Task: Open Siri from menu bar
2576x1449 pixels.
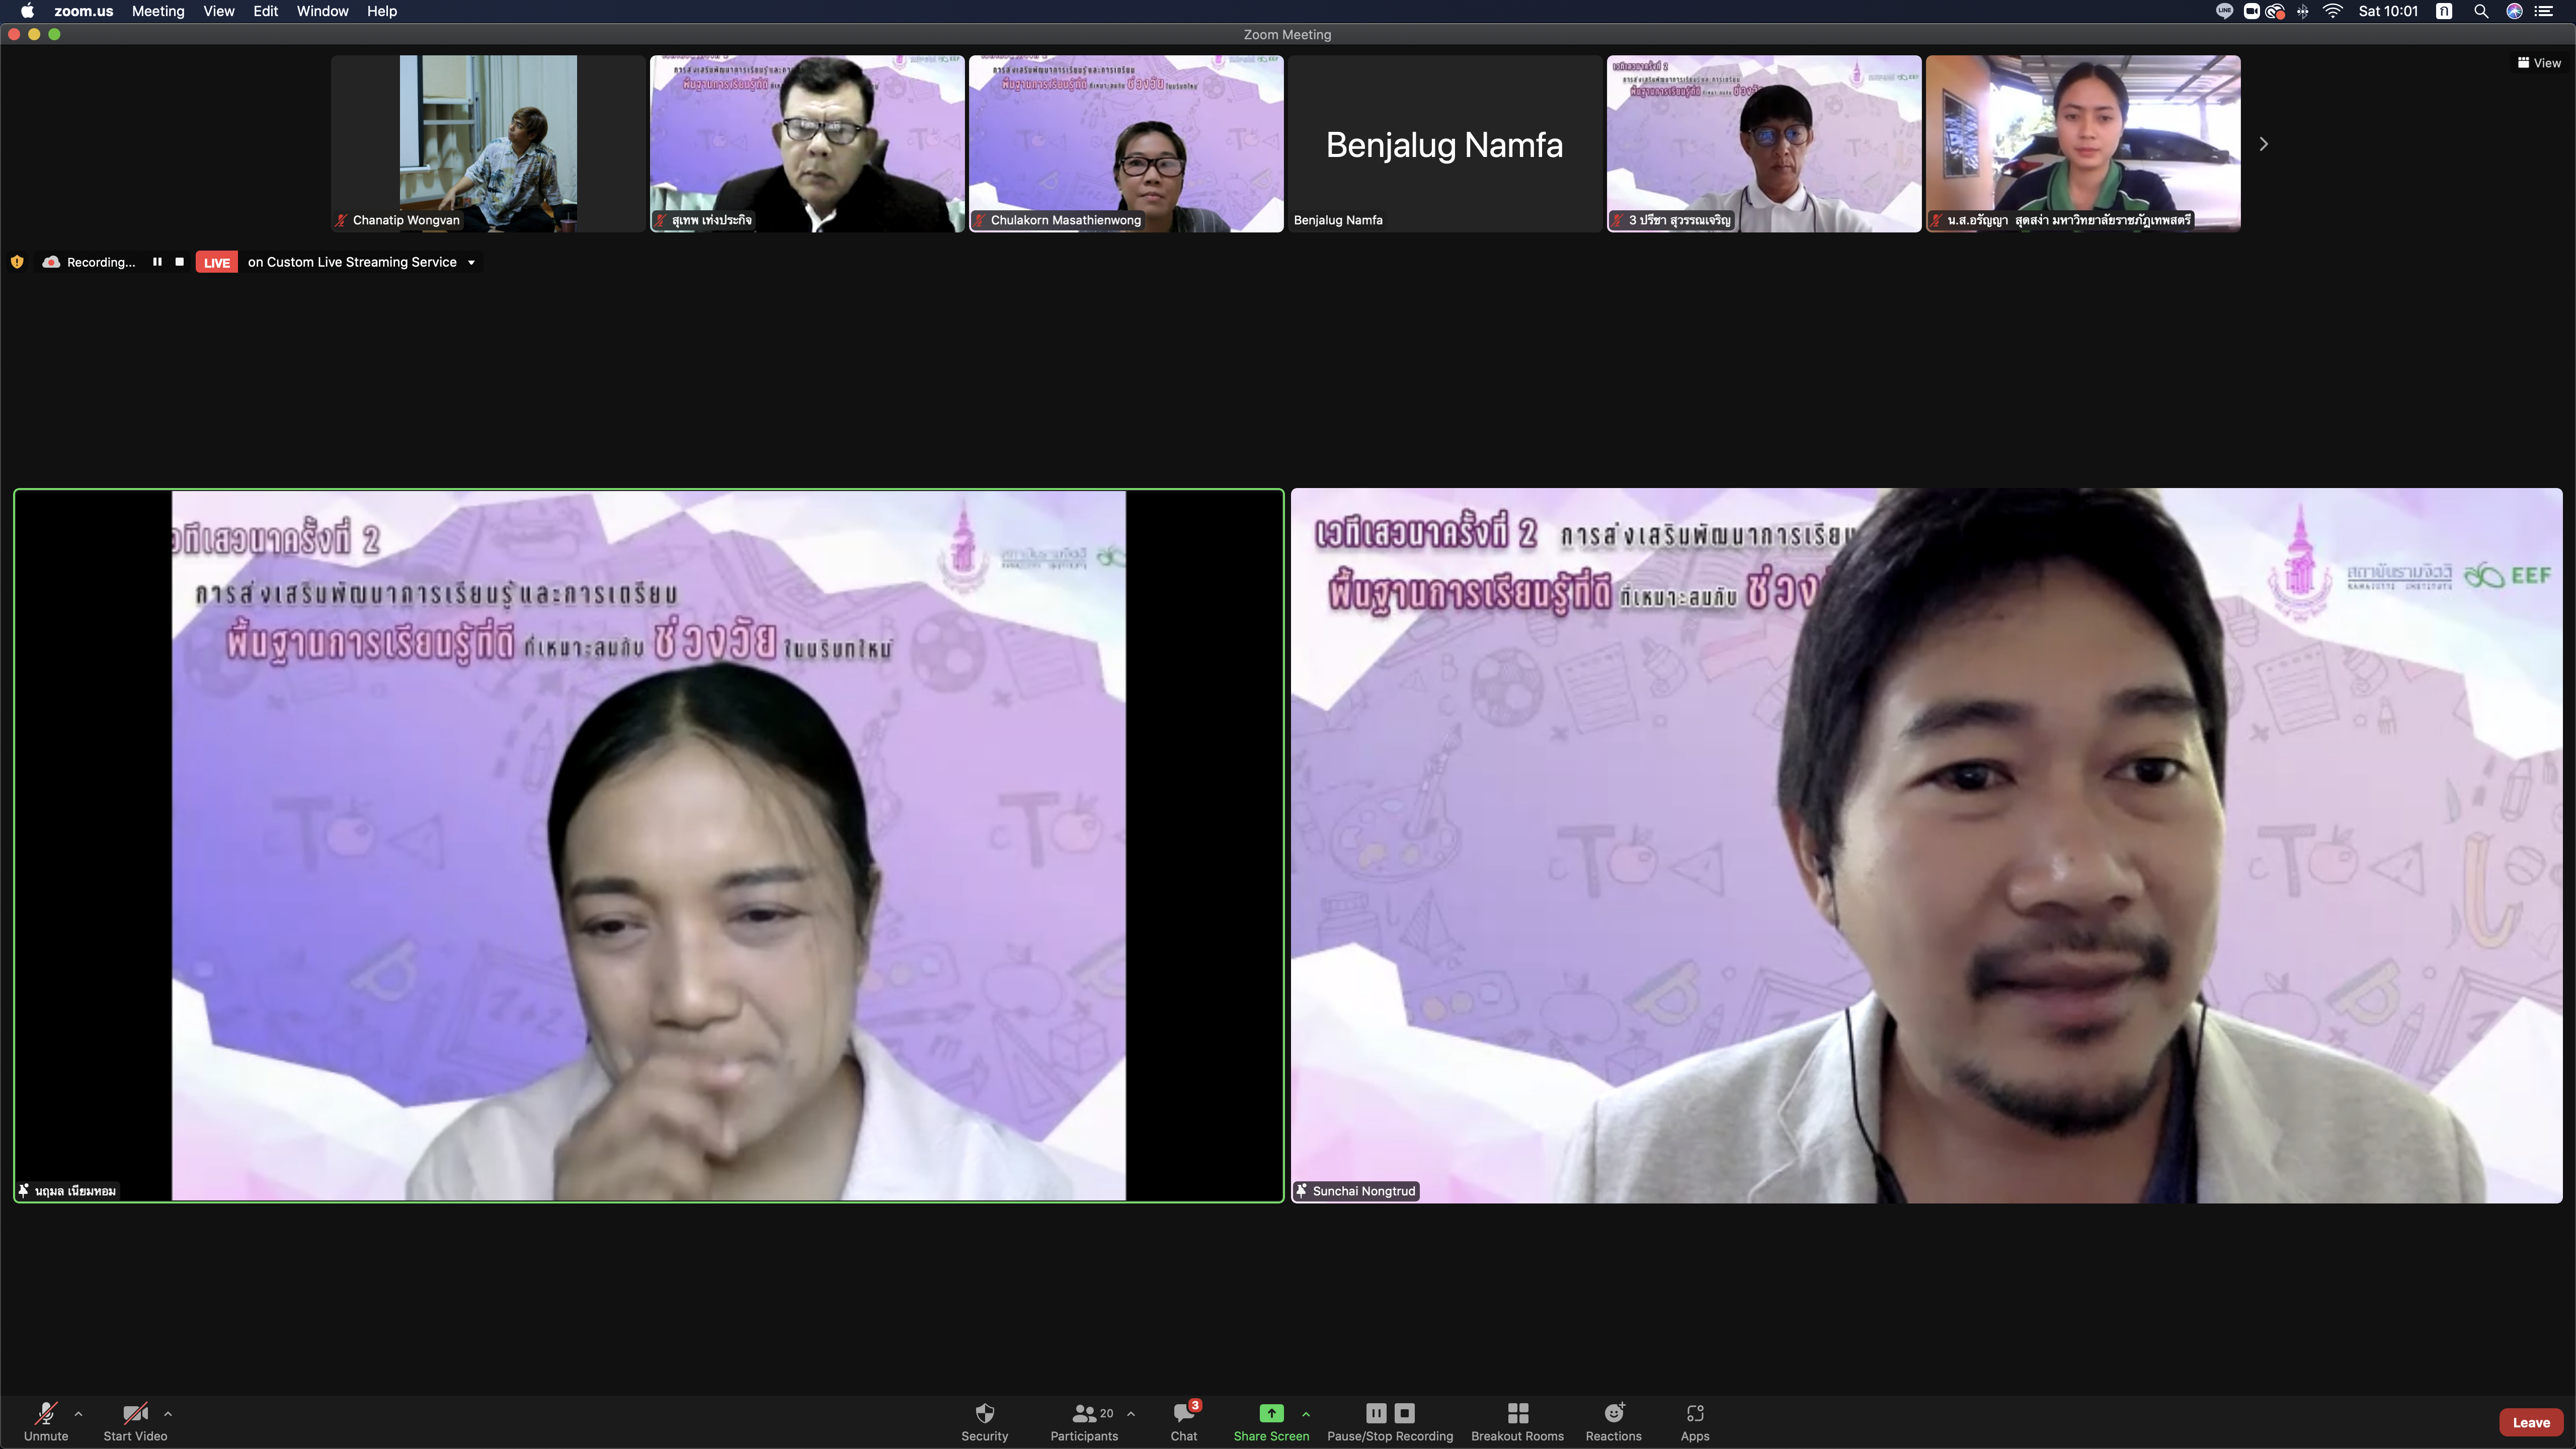Action: pos(2514,11)
